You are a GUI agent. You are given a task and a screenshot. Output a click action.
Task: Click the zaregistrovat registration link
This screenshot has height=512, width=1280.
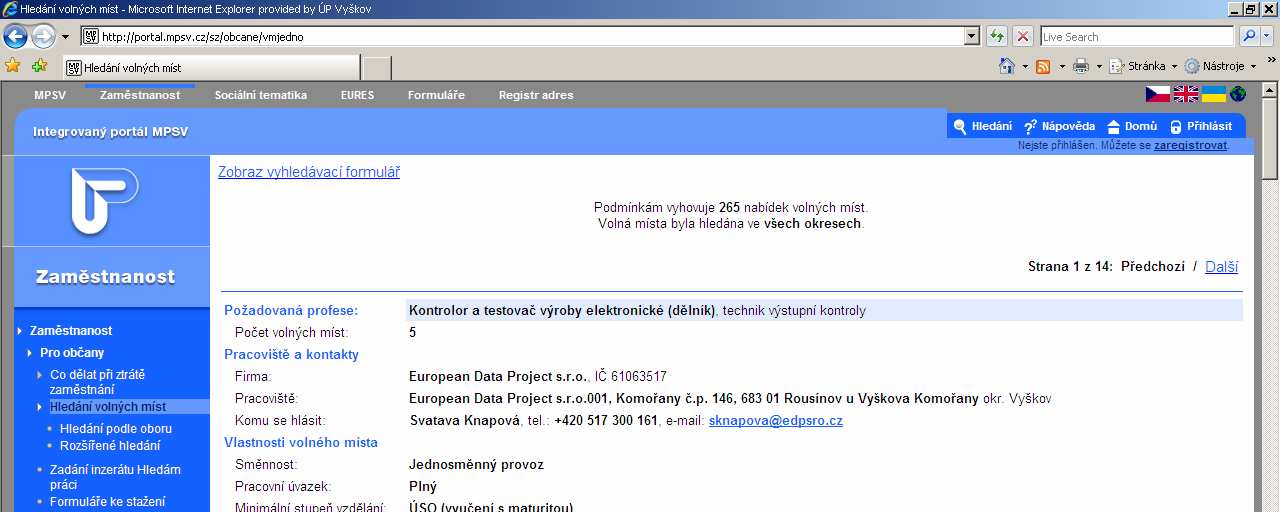1190,146
